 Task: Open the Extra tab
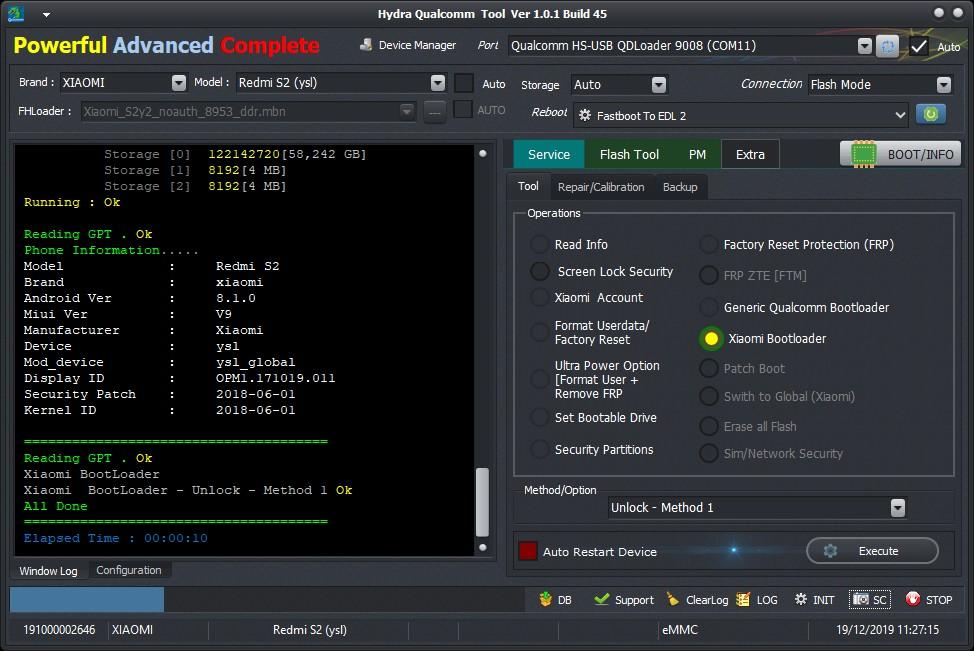coord(750,154)
